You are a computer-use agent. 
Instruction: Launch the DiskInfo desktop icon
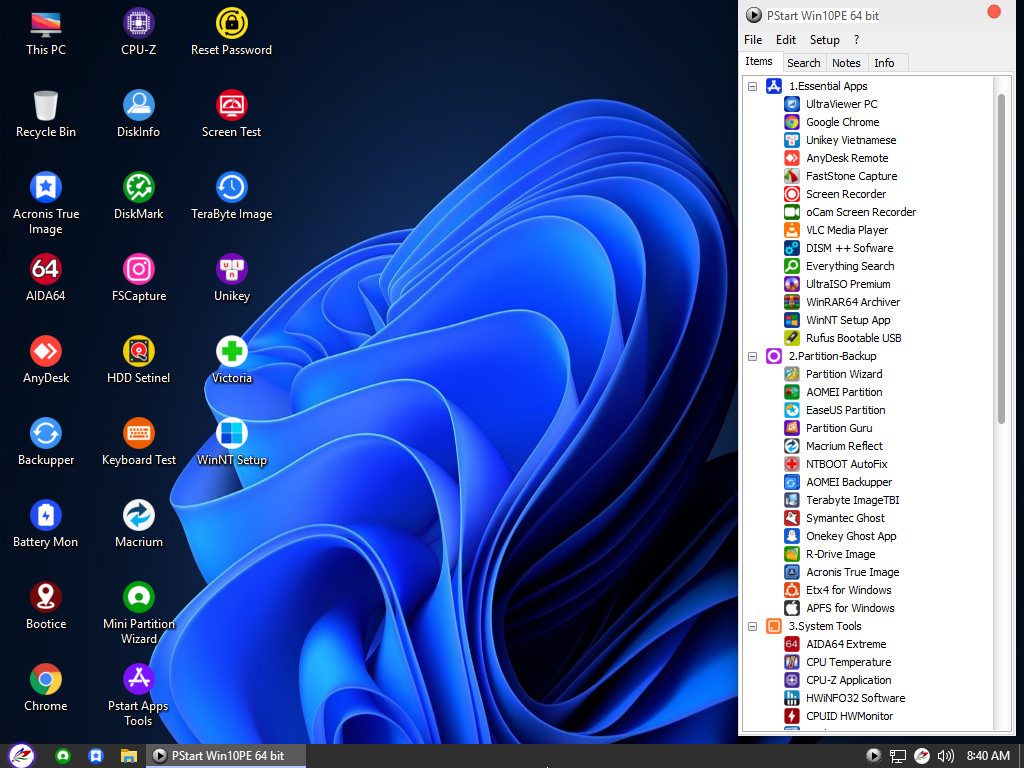point(138,114)
